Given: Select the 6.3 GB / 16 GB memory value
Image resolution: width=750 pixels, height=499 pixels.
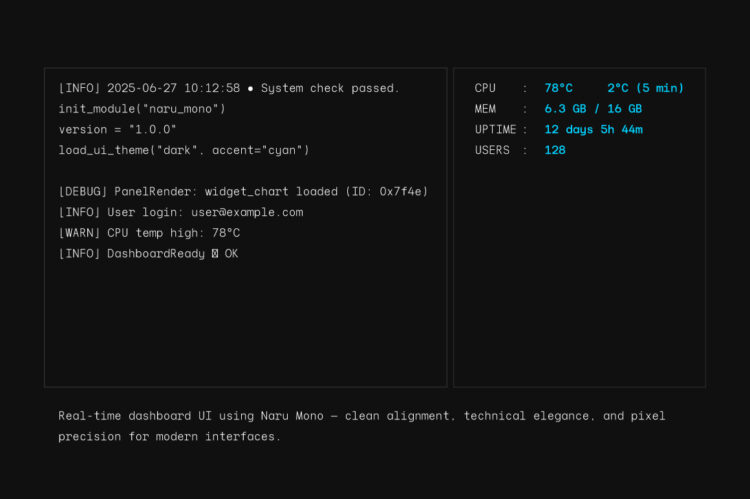Looking at the screenshot, I should point(593,108).
